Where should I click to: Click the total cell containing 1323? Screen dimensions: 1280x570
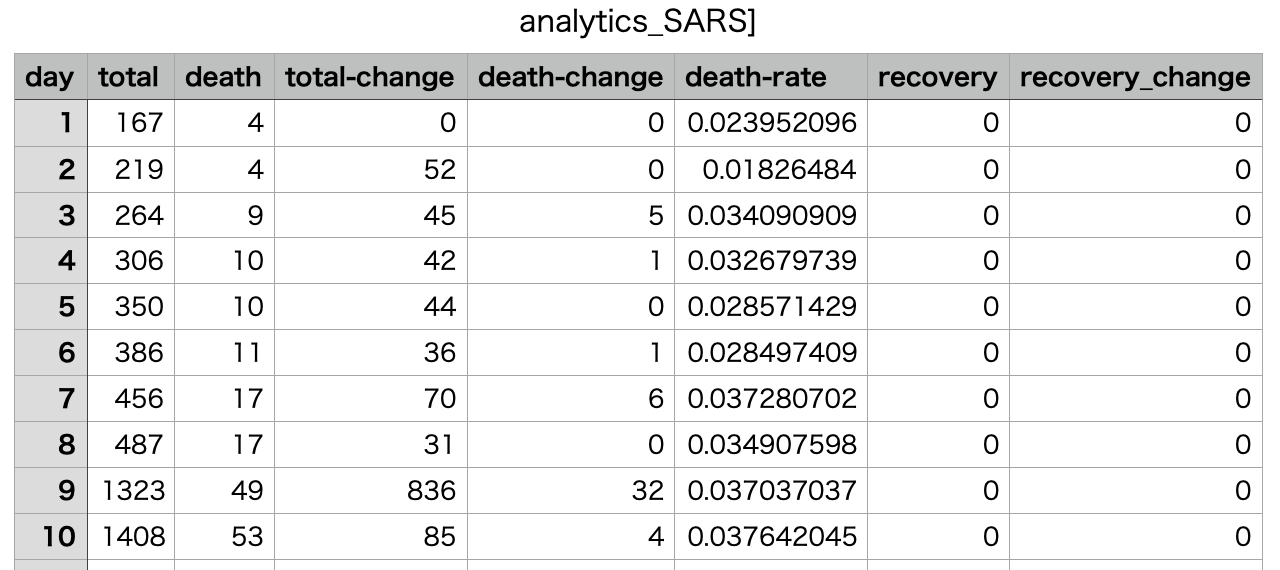[x=130, y=490]
